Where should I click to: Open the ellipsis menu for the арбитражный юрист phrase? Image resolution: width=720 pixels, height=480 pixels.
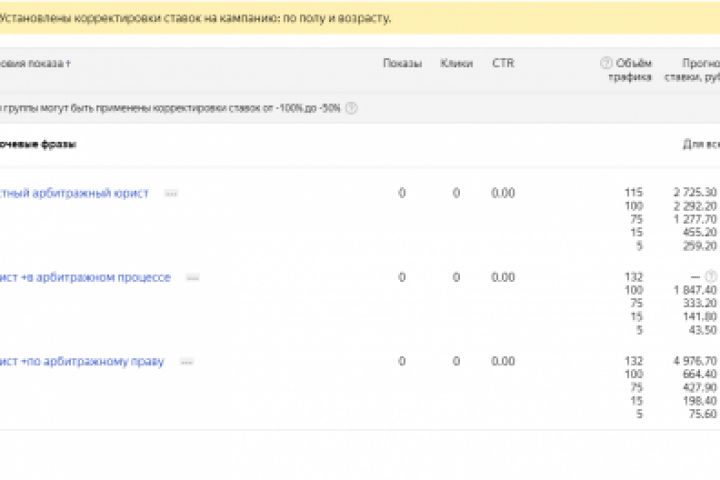(x=171, y=194)
